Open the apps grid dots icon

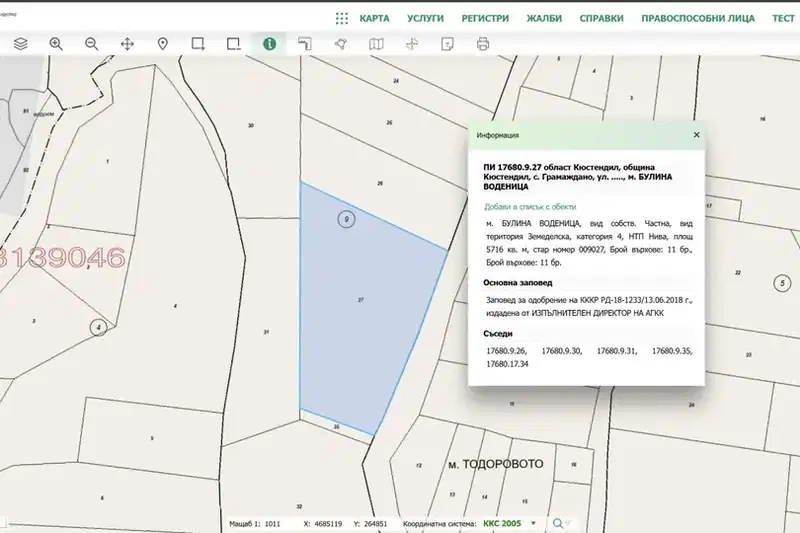tap(342, 18)
